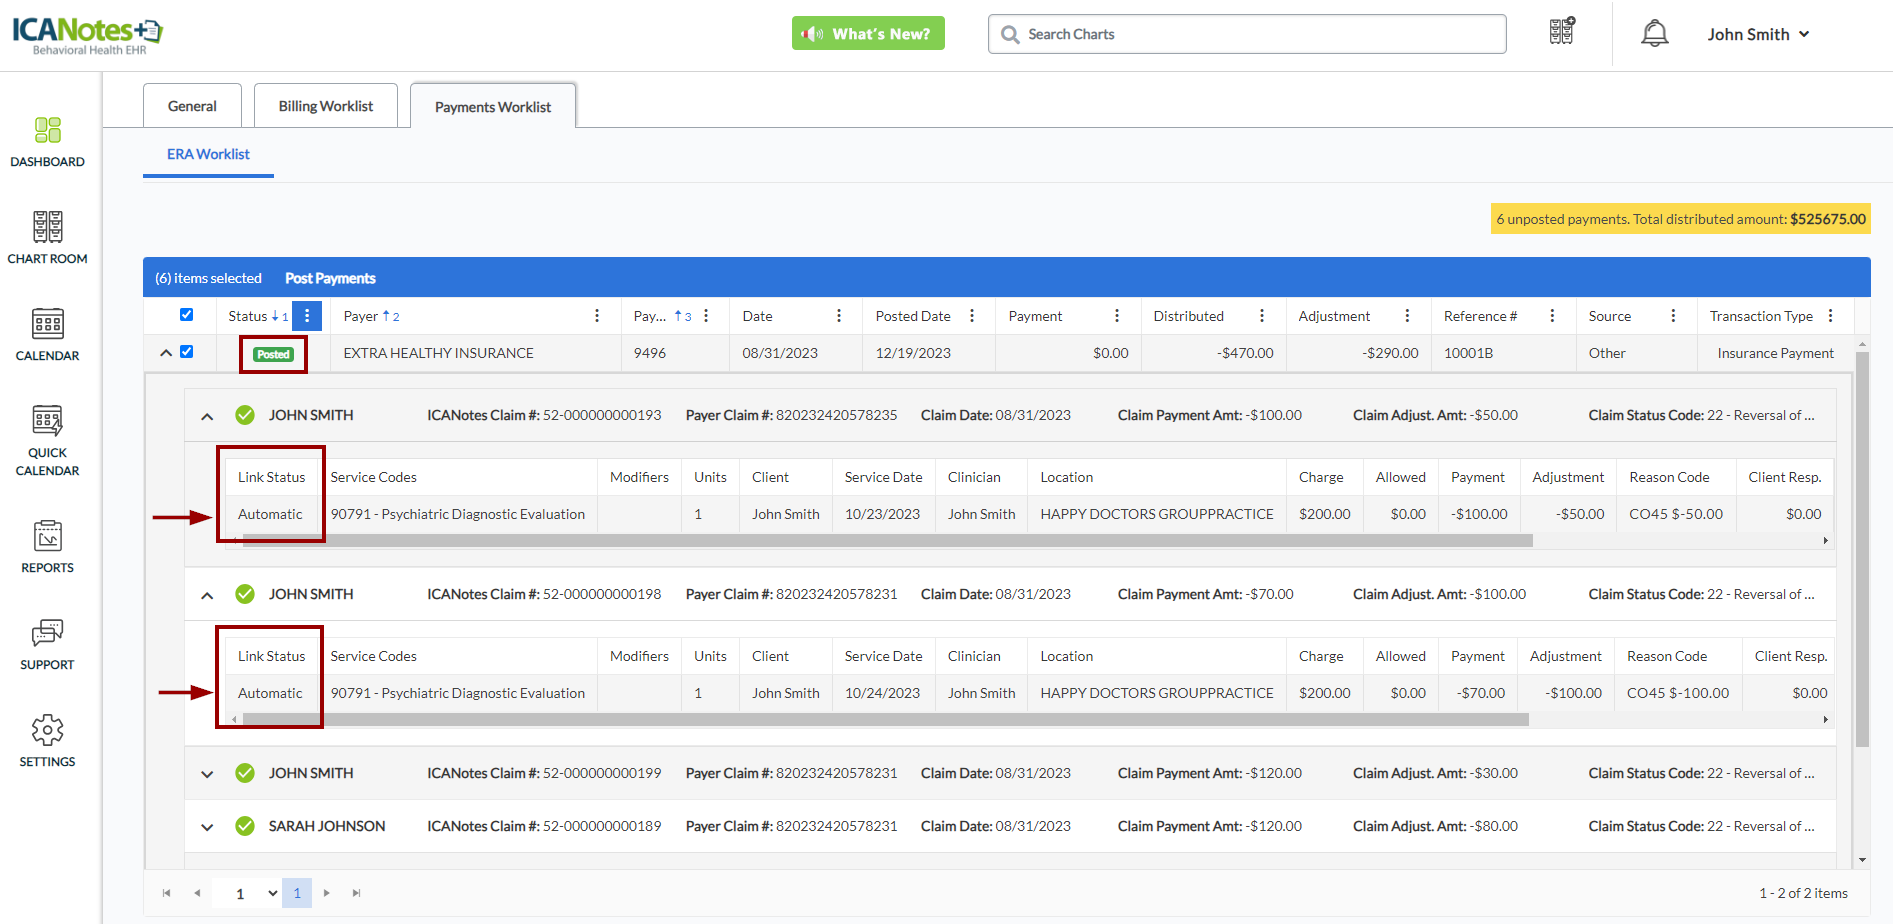
Task: Collapse the claim ending in 193
Action: pyautogui.click(x=207, y=416)
